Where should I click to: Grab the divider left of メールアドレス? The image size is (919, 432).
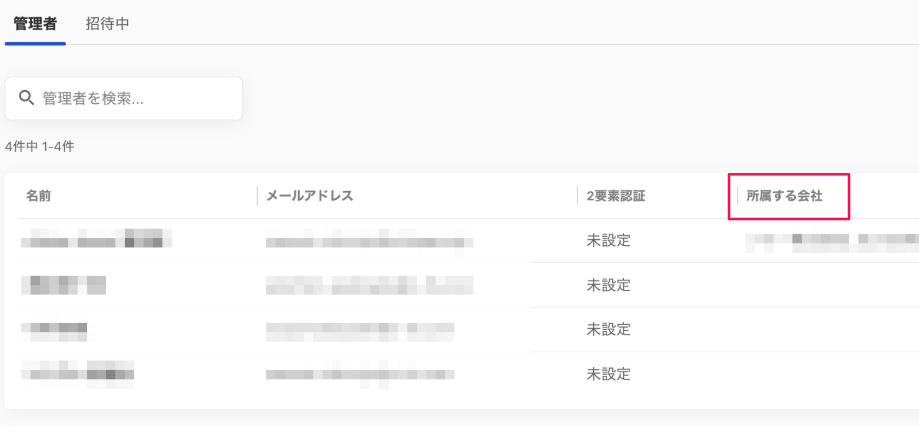coord(257,196)
